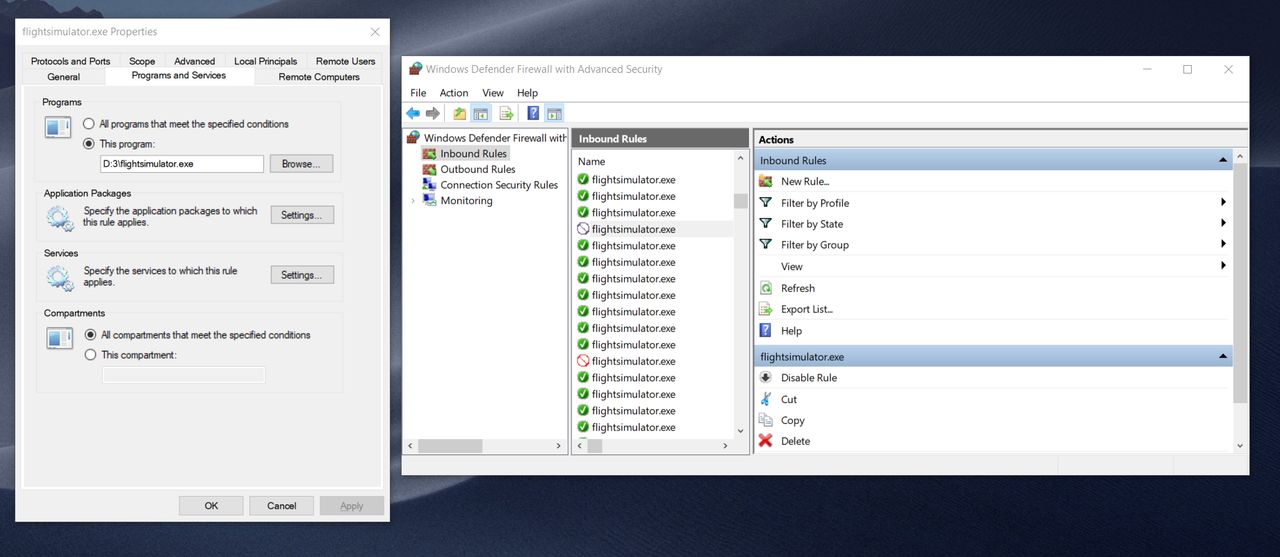Click the Copy icon in Actions pane
1280x557 pixels.
click(766, 420)
